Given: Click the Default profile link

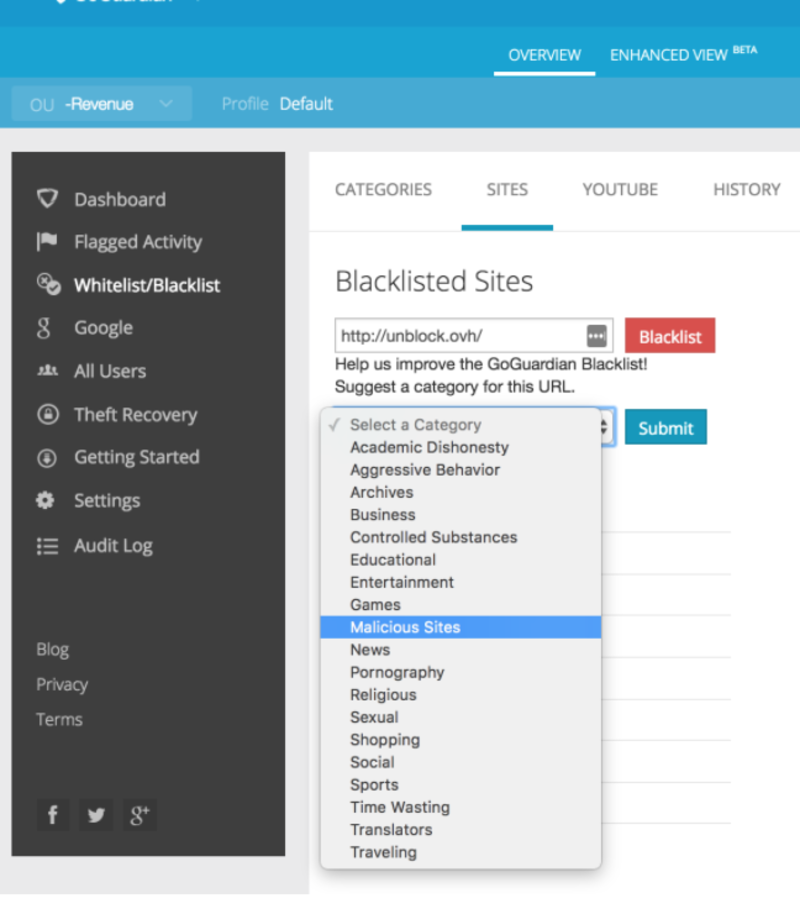Looking at the screenshot, I should pyautogui.click(x=306, y=104).
